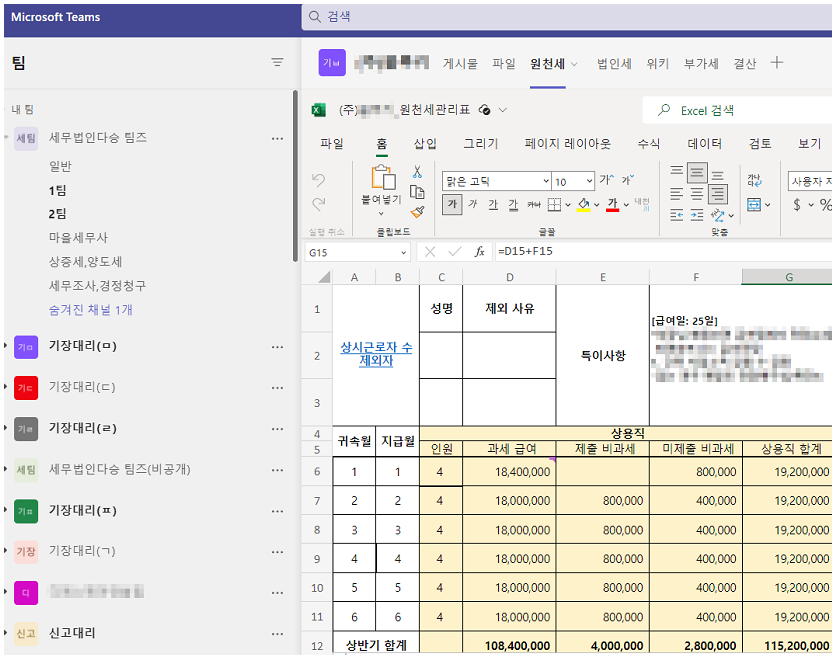Open the font size combo box 10
The image size is (835, 655).
[x=573, y=182]
